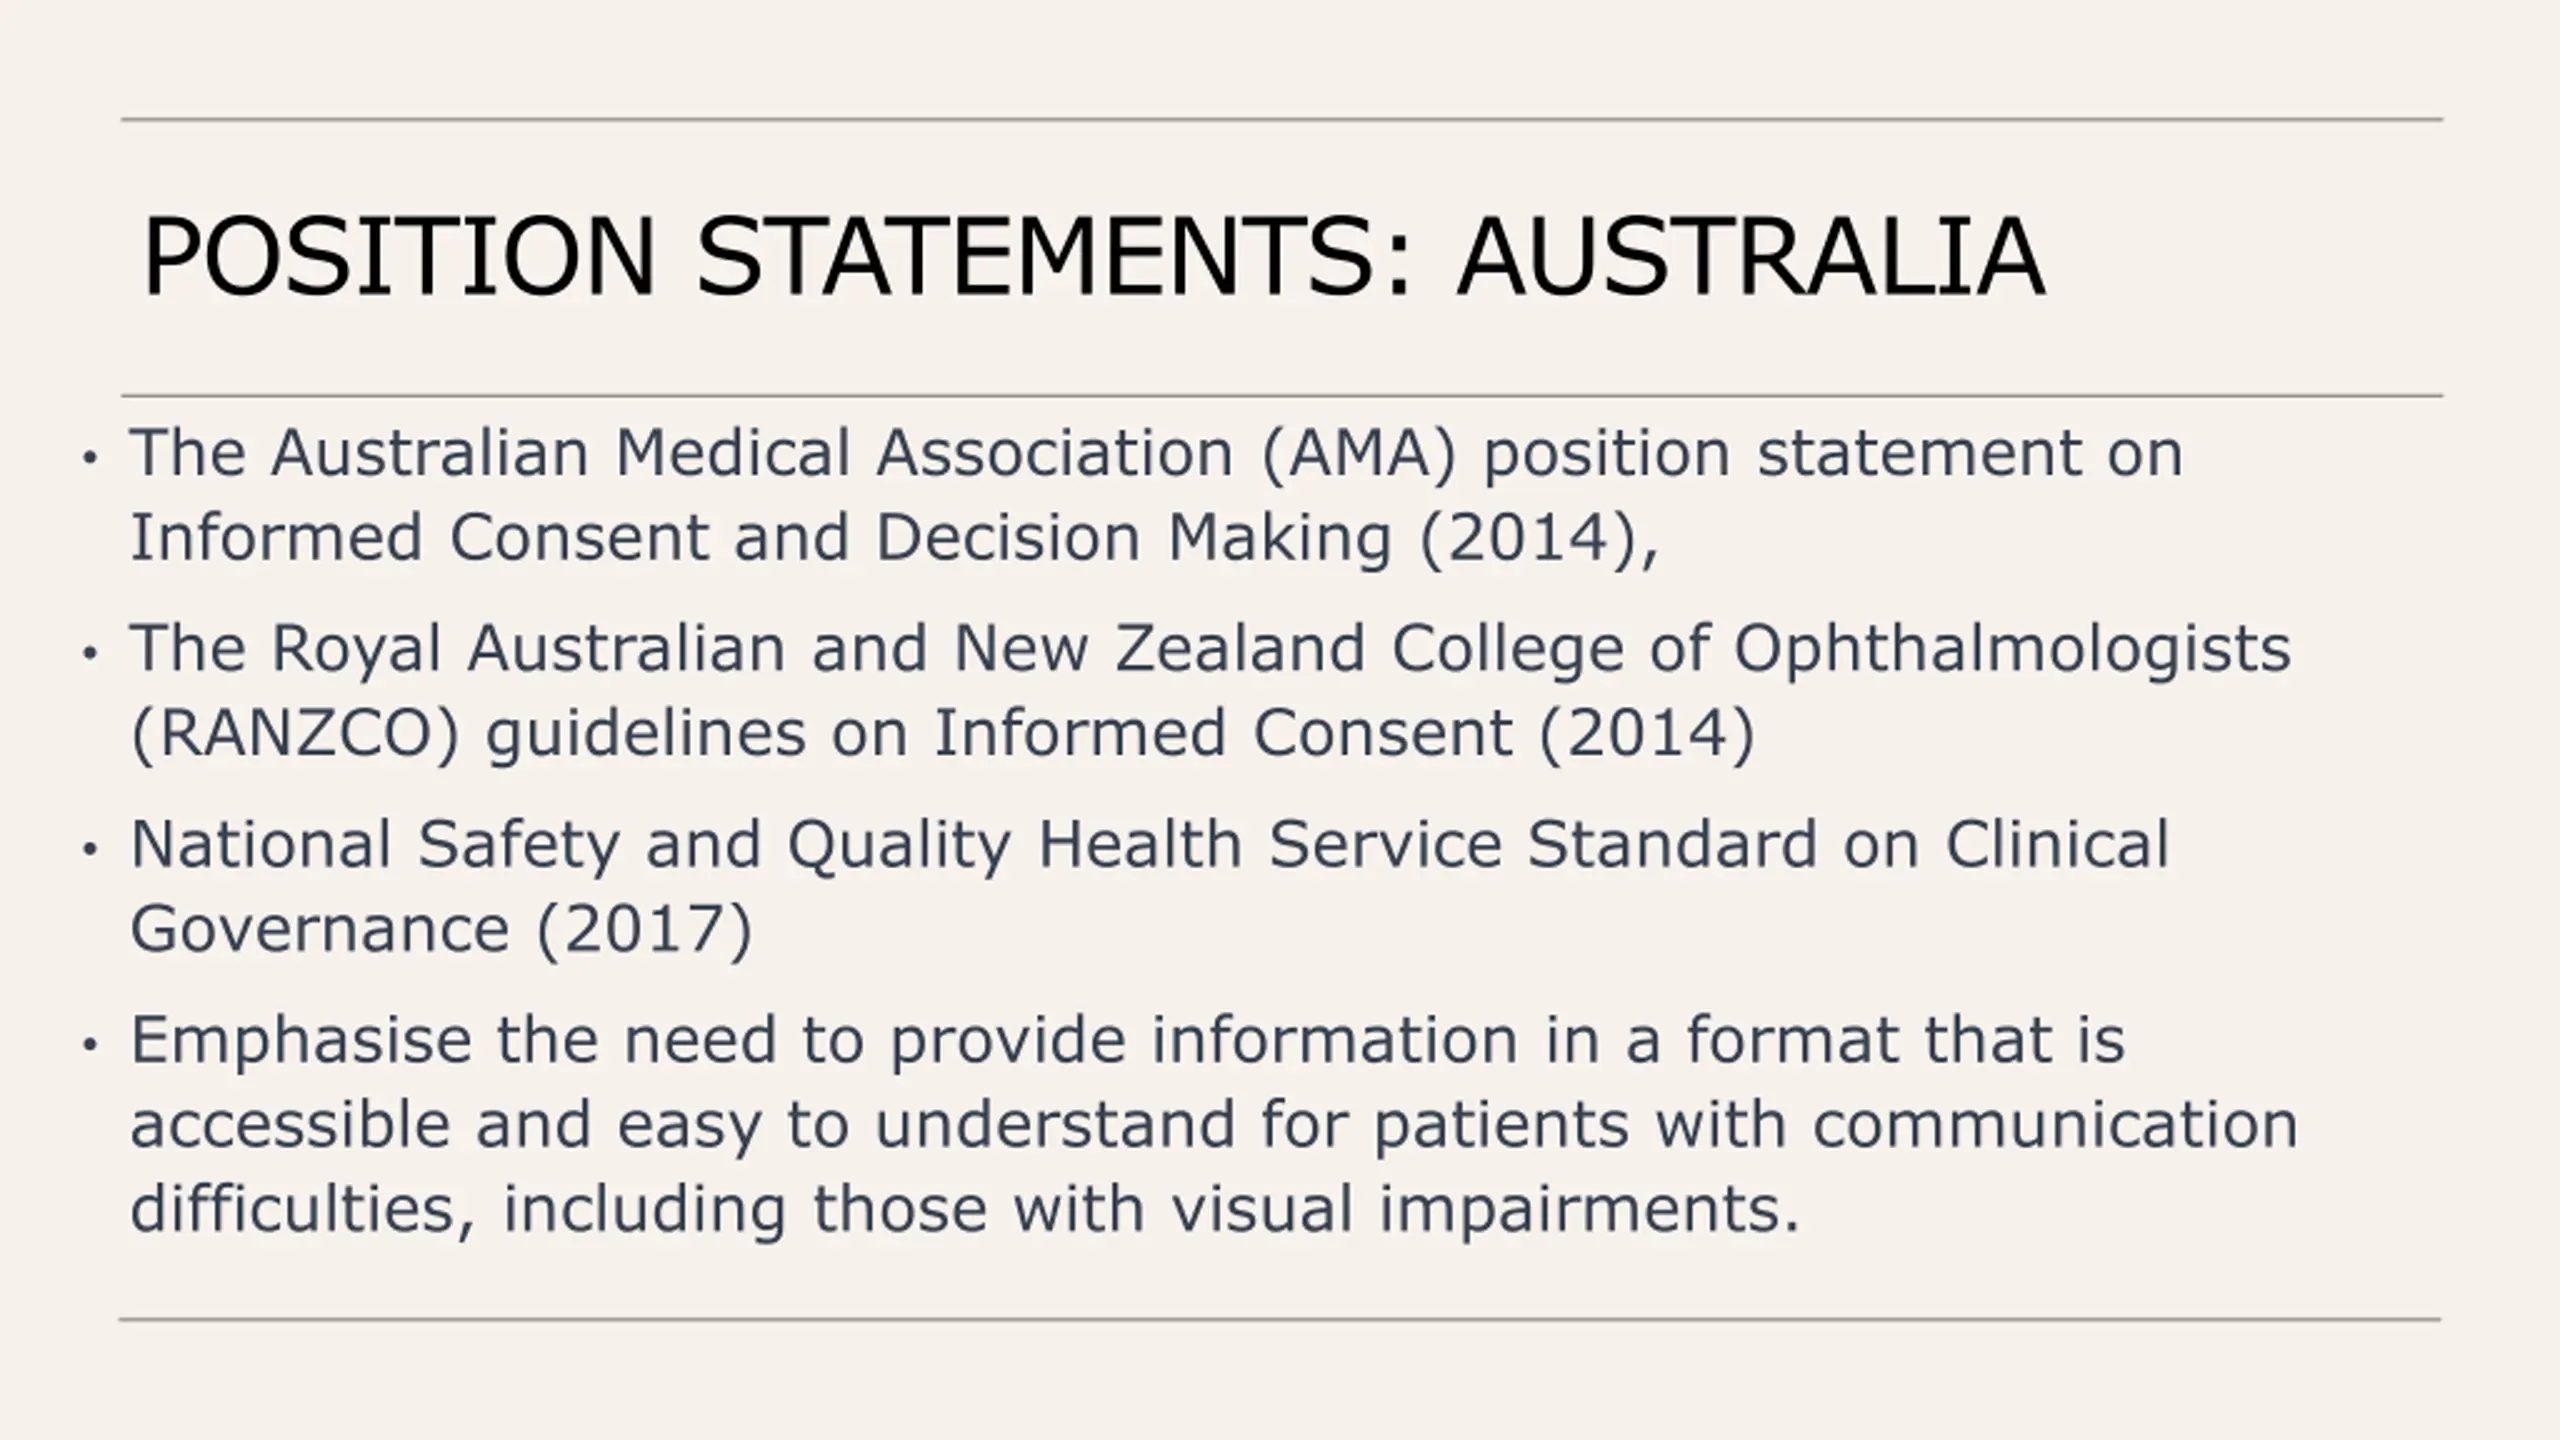Click the (AMA) abbreviation in the first bullet

(x=1360, y=454)
